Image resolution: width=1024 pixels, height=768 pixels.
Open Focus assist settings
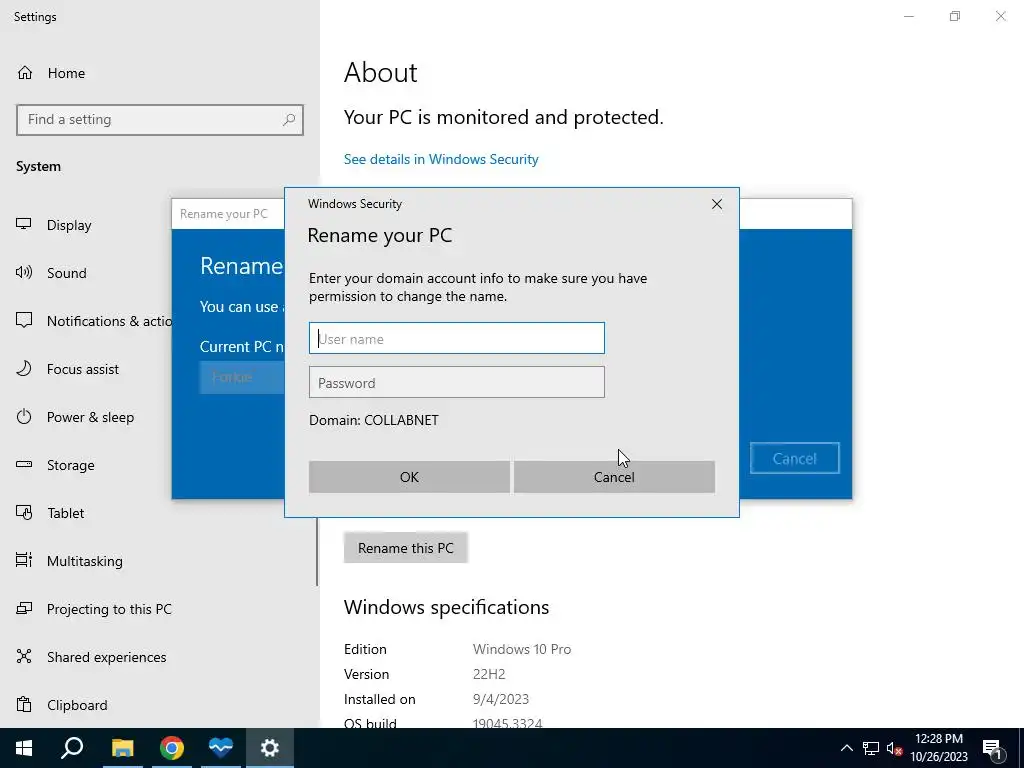[83, 370]
